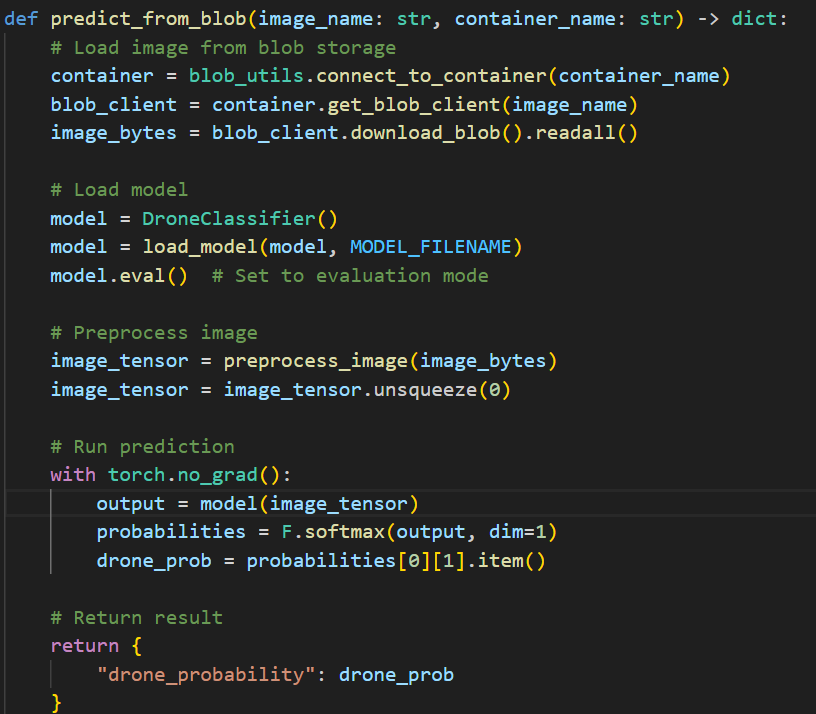Click the 'download_blob' method call
The image size is (816, 714).
tap(425, 133)
